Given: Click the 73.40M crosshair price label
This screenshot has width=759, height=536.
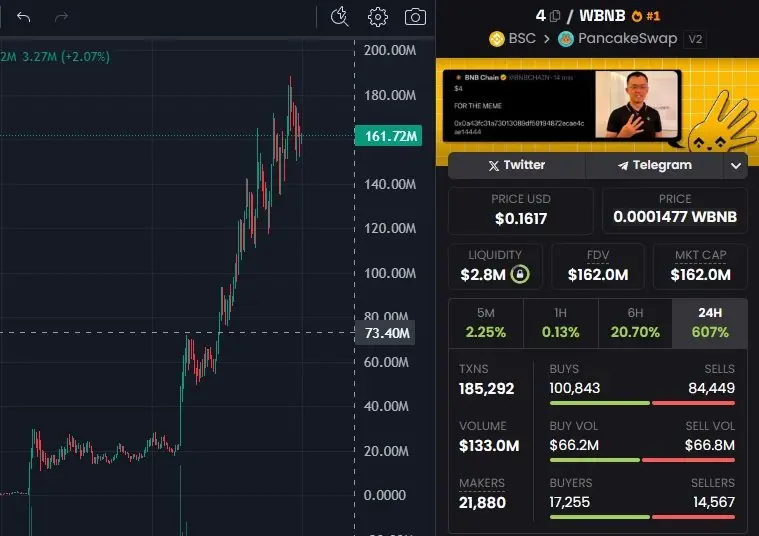Looking at the screenshot, I should tap(385, 333).
